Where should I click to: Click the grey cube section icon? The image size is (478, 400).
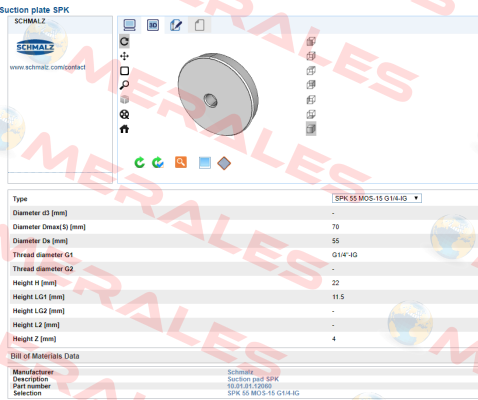[124, 99]
